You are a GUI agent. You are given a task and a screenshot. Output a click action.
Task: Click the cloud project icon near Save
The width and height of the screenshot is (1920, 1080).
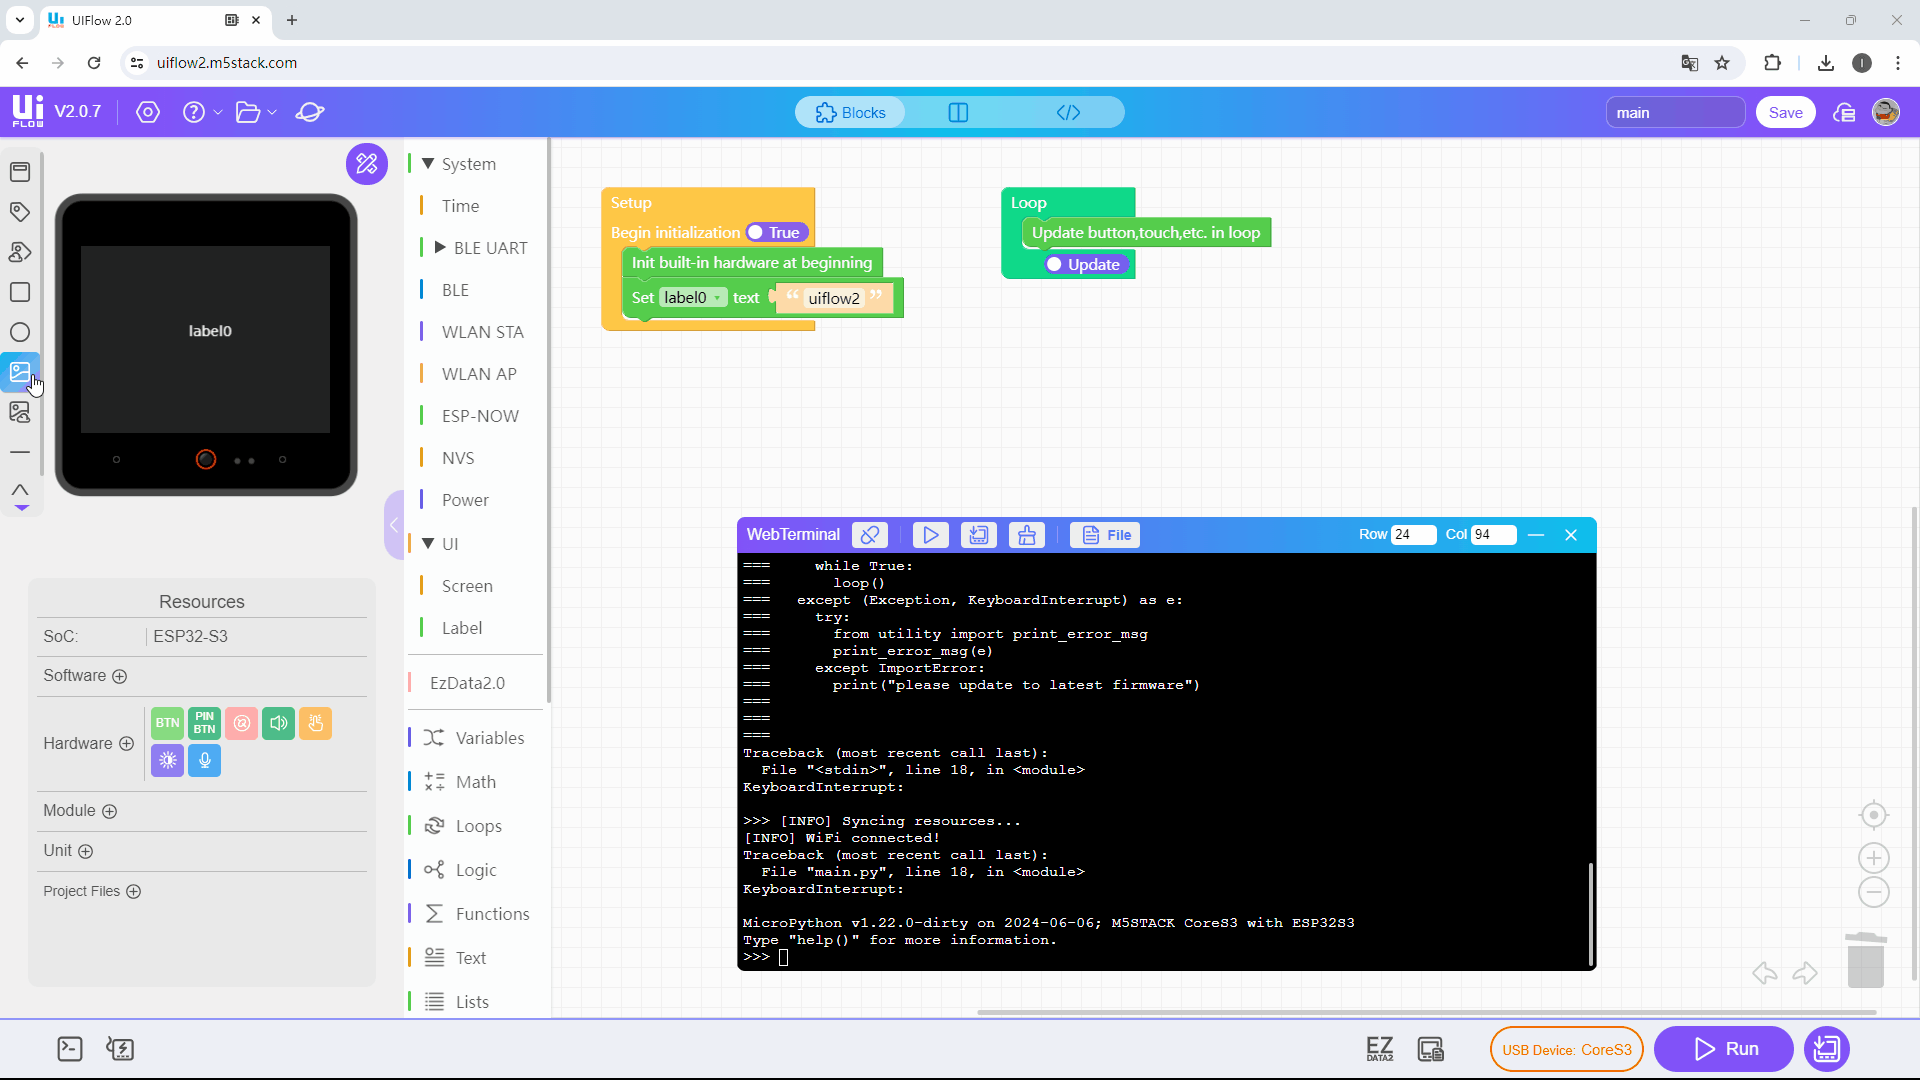(x=1844, y=113)
